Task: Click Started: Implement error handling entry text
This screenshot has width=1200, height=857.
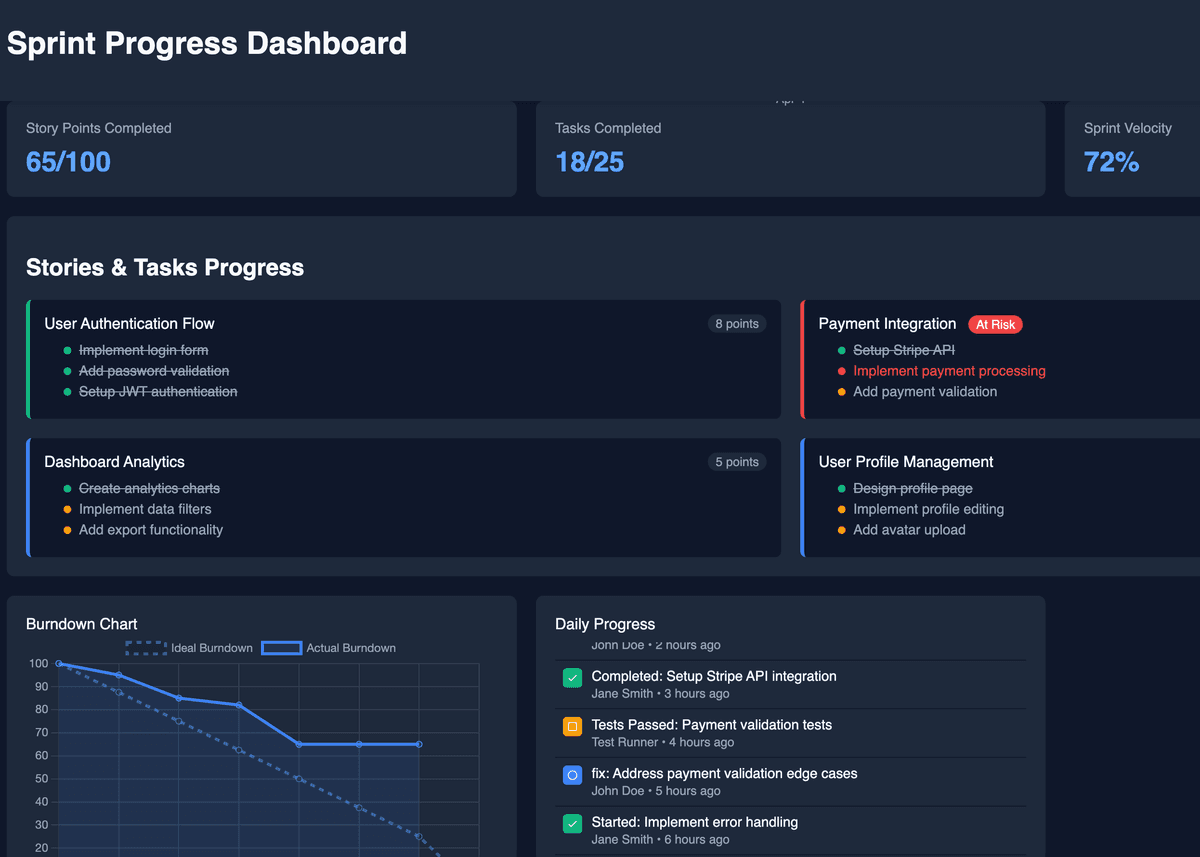Action: coord(695,822)
